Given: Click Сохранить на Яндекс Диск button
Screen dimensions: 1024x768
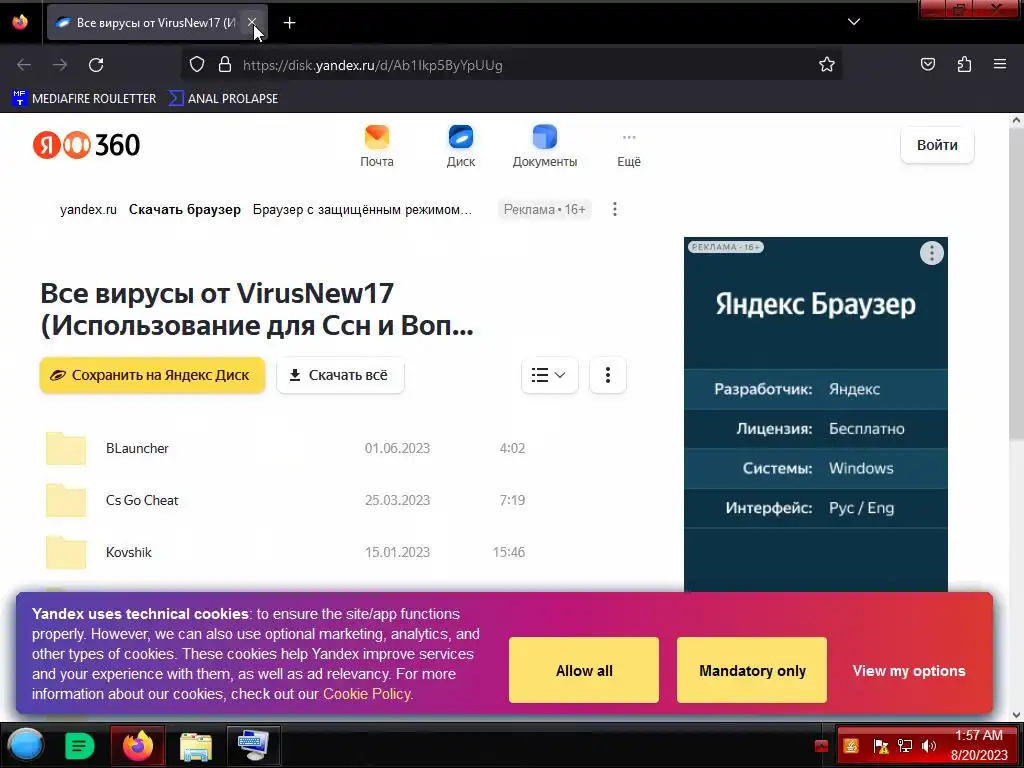Looking at the screenshot, I should tap(152, 375).
